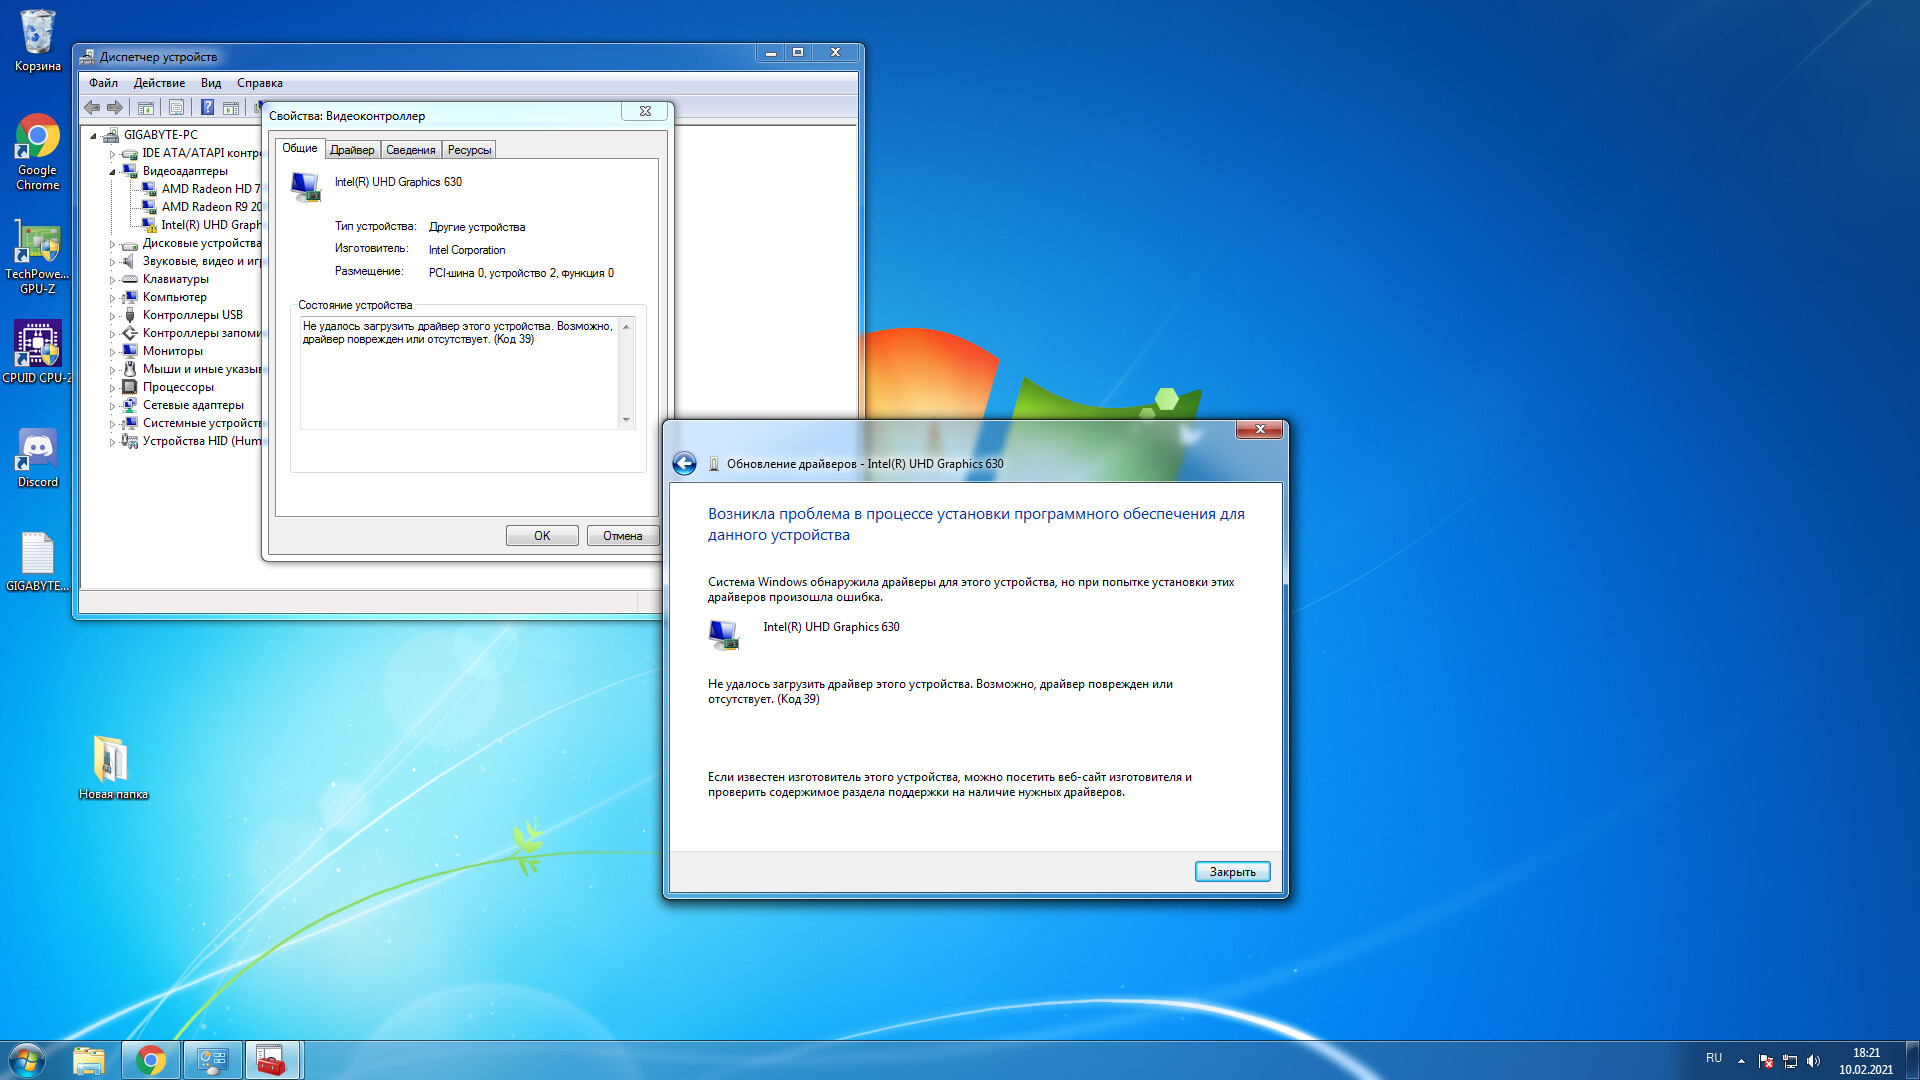Select Google Chrome desktop shortcut

[x=37, y=152]
